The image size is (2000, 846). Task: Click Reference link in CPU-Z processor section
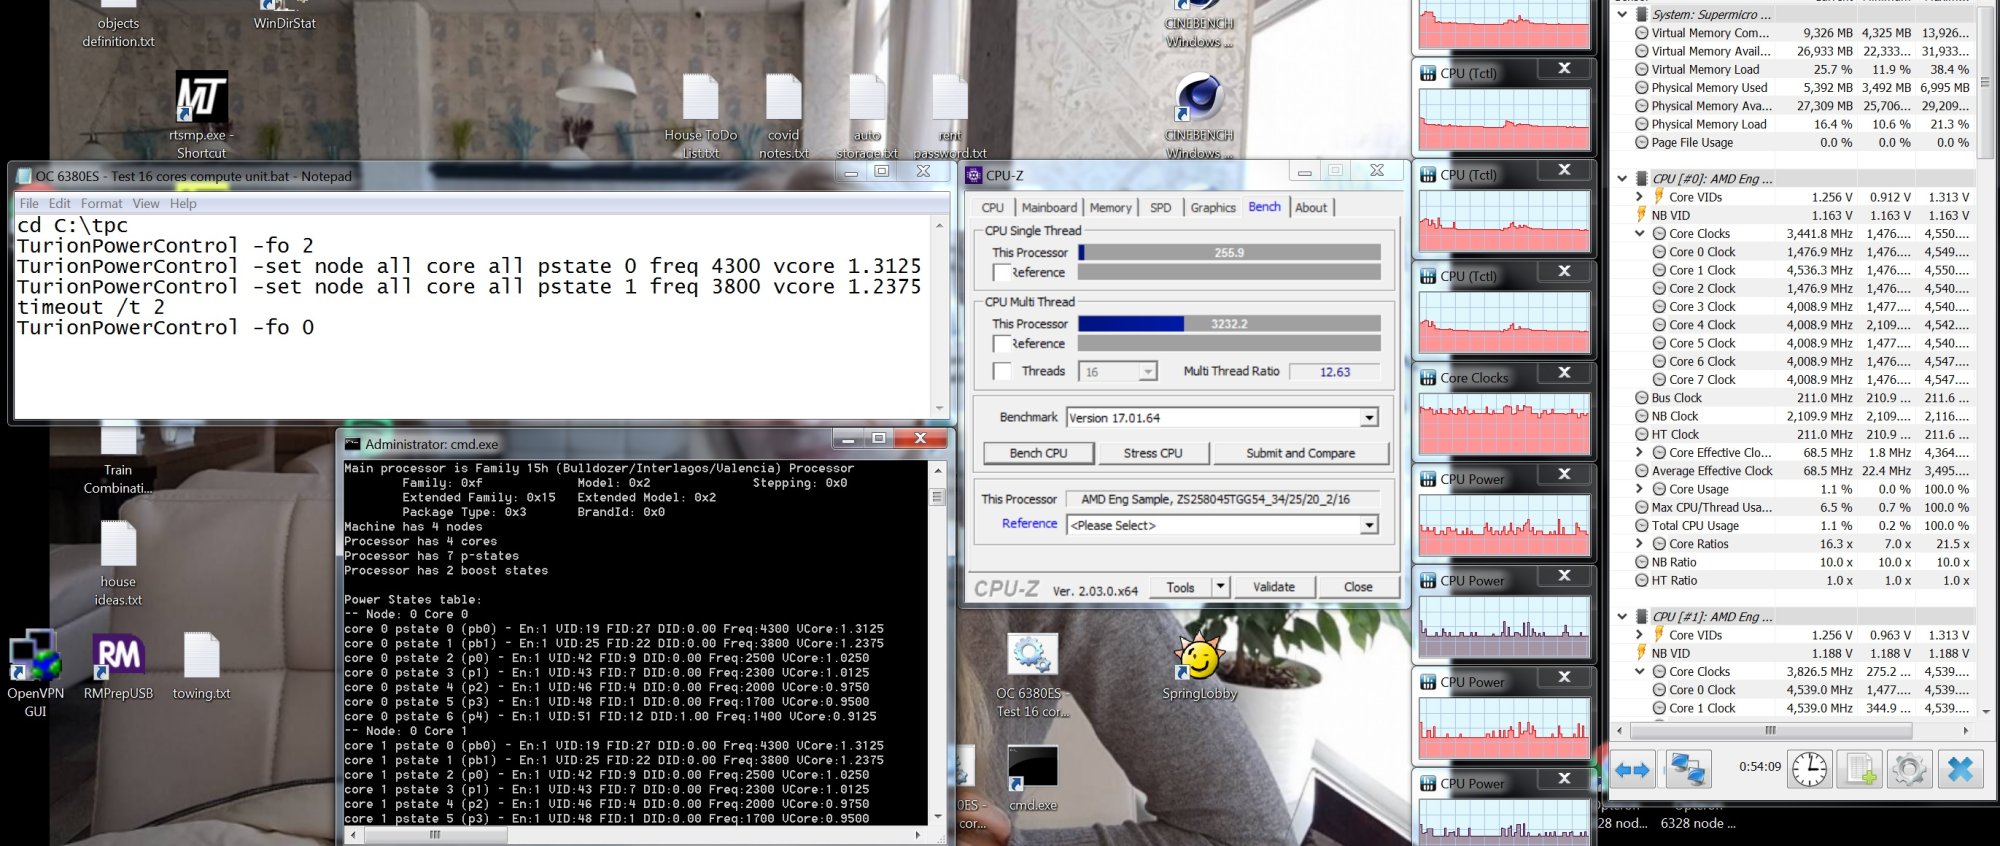point(1029,523)
